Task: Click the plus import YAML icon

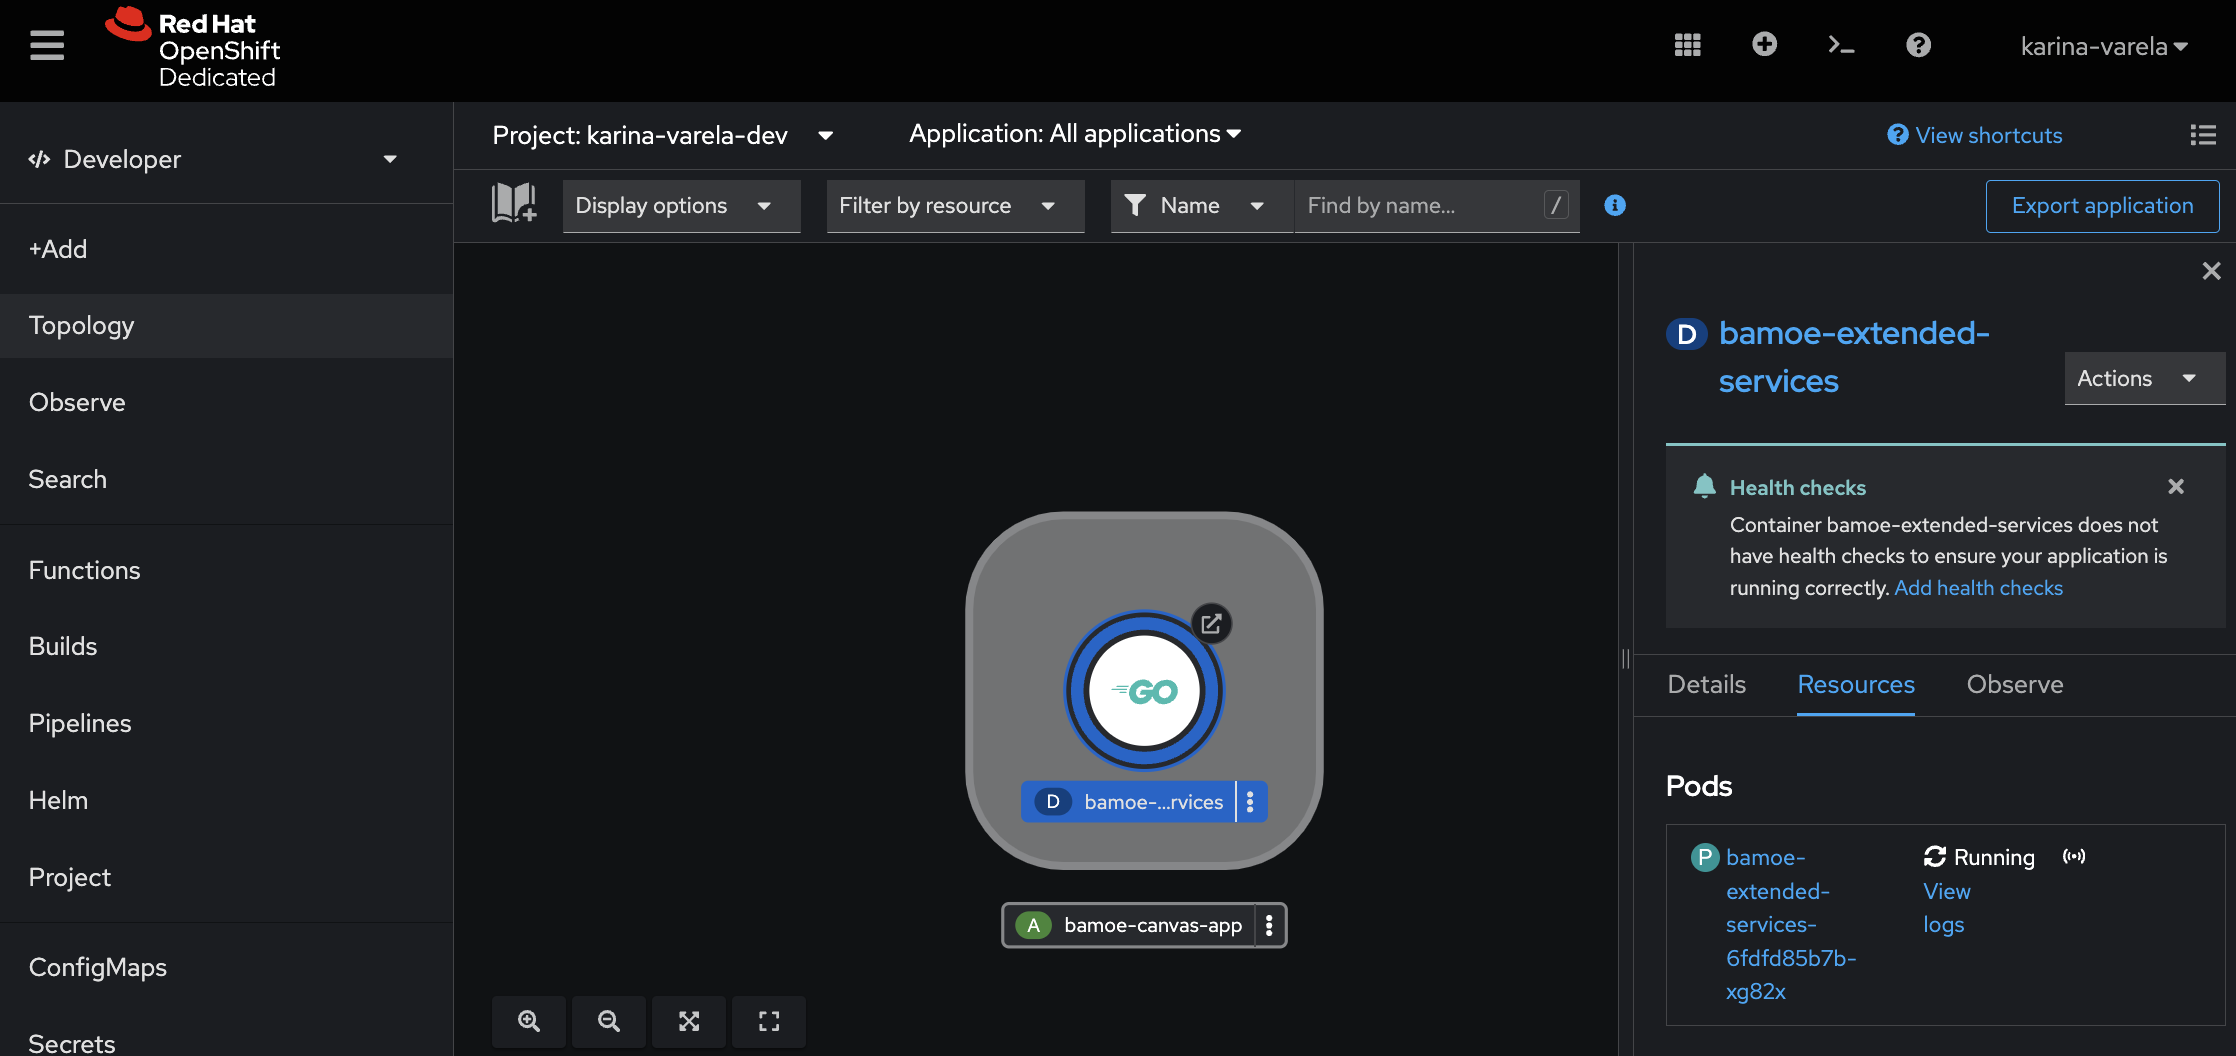Action: pyautogui.click(x=1764, y=45)
